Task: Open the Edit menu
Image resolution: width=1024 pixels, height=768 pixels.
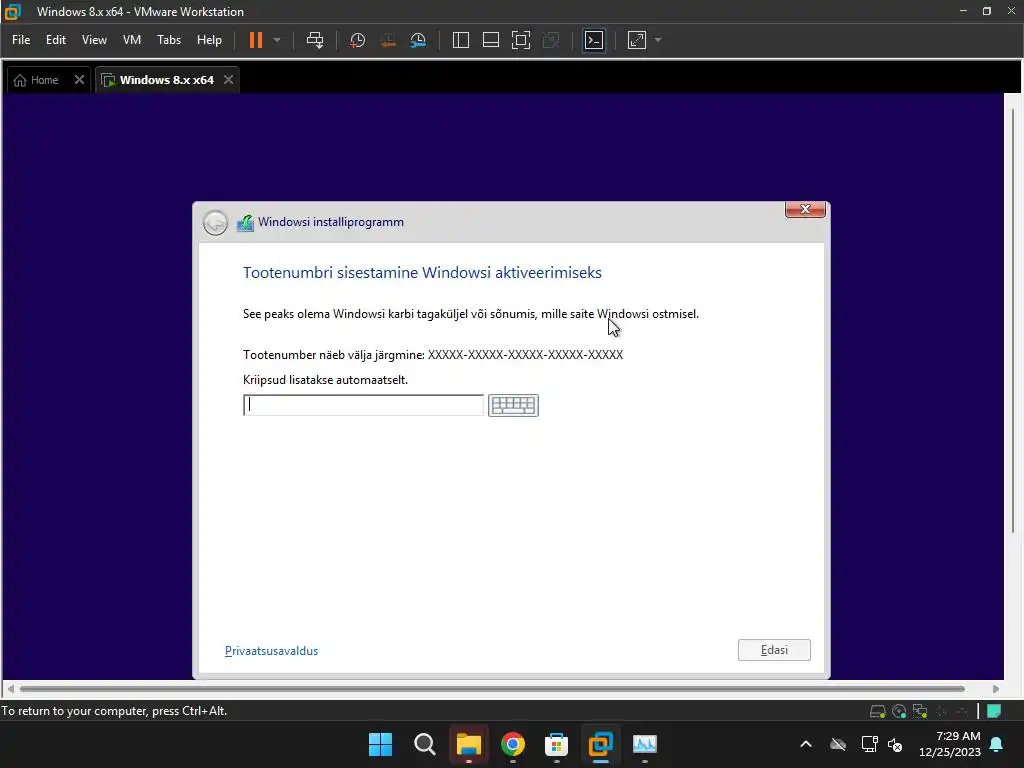Action: (x=56, y=40)
